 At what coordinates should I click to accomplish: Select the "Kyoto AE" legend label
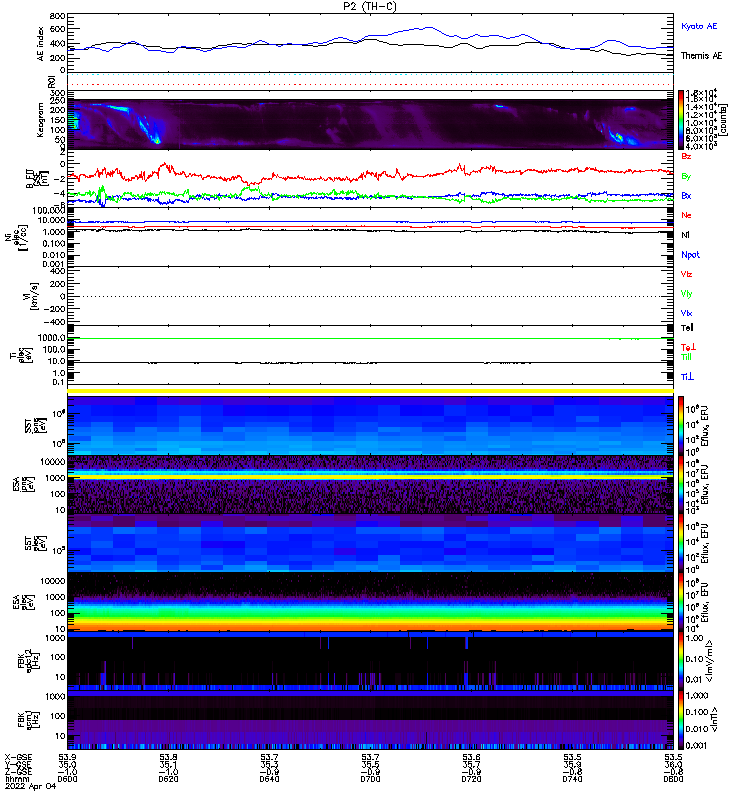click(x=699, y=26)
